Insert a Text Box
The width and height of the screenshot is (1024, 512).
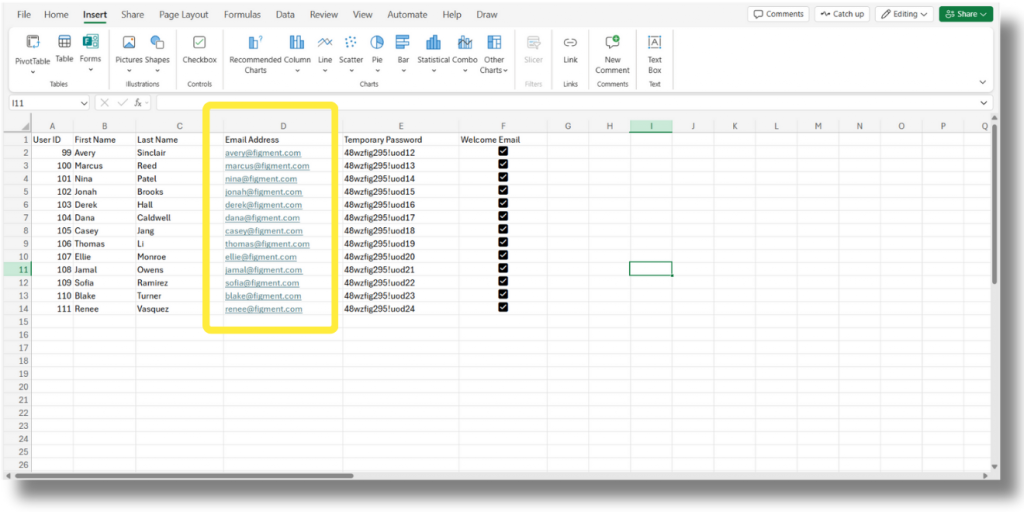(x=654, y=50)
